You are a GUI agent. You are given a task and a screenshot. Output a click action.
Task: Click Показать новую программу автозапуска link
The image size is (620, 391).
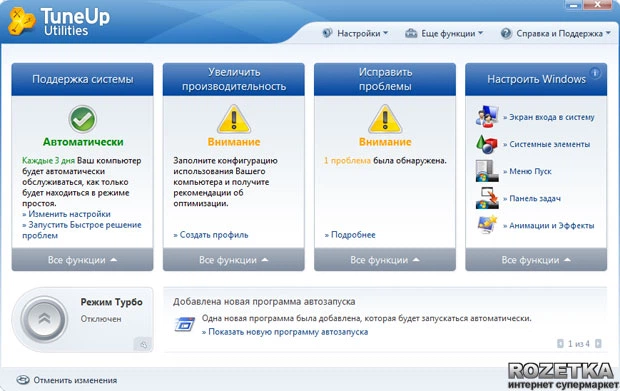[x=285, y=332]
